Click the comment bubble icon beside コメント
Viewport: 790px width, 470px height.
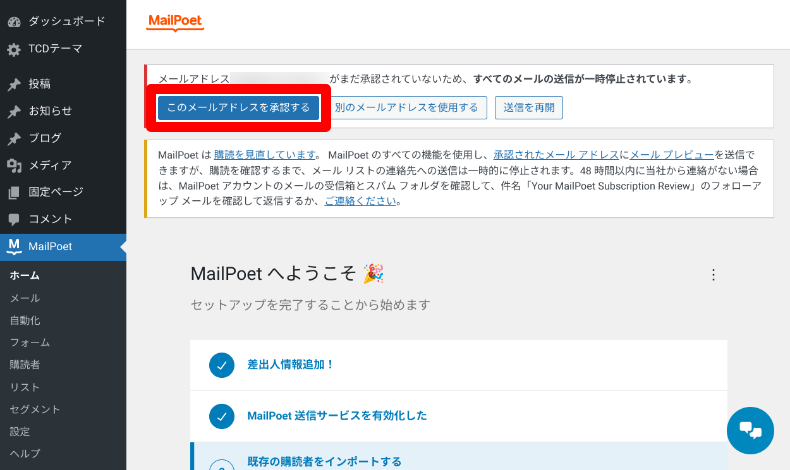click(x=14, y=219)
